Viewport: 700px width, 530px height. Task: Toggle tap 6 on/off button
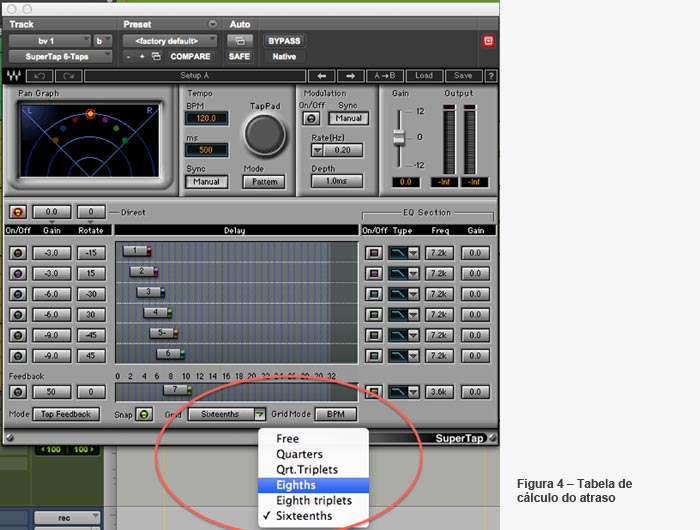[x=18, y=356]
